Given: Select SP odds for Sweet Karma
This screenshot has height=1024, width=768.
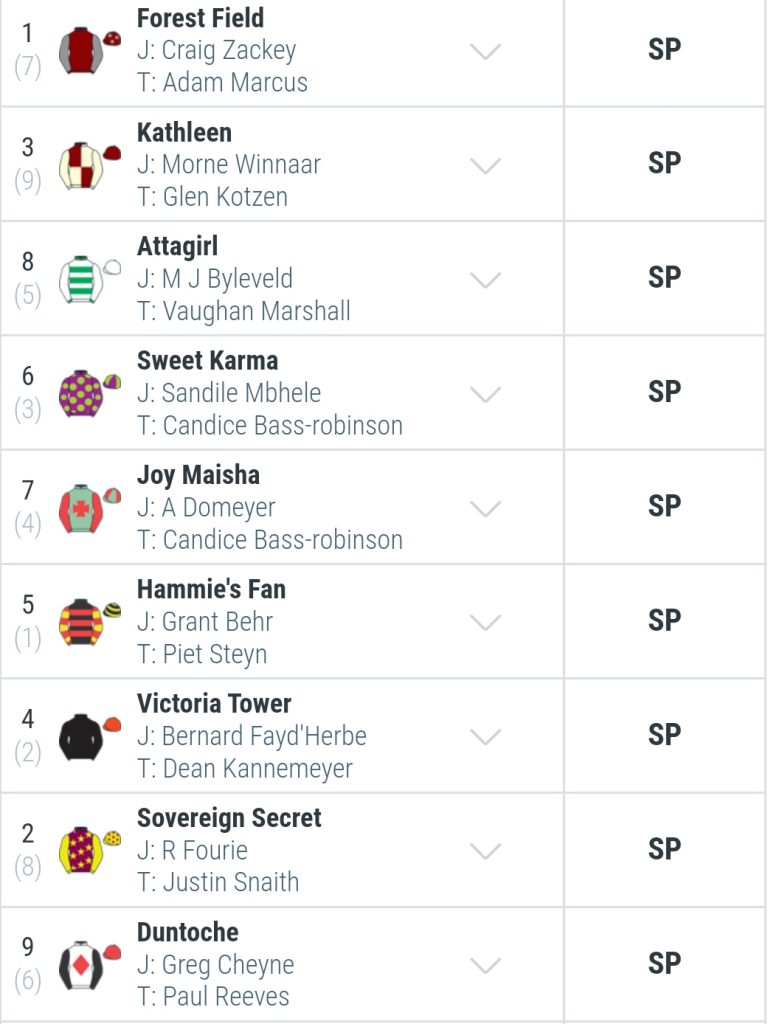Looking at the screenshot, I should click(x=664, y=392).
